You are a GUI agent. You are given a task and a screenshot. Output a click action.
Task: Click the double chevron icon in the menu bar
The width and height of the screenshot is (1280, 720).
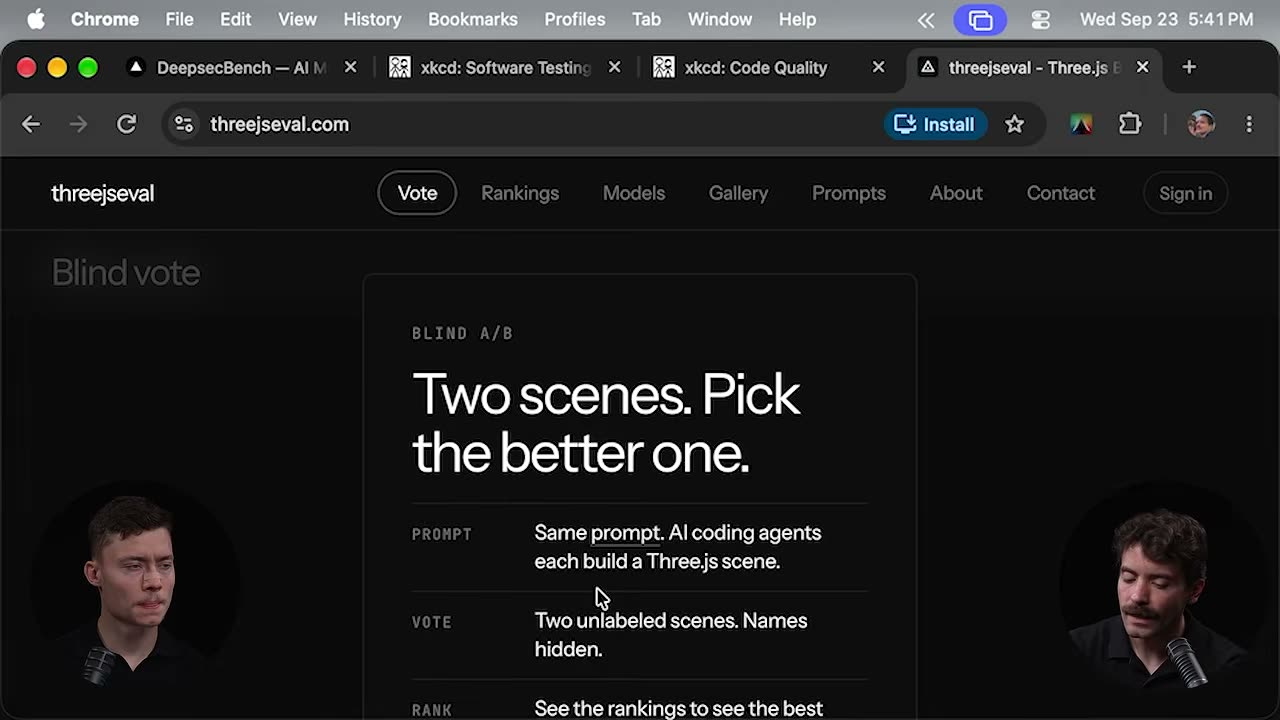coord(926,19)
